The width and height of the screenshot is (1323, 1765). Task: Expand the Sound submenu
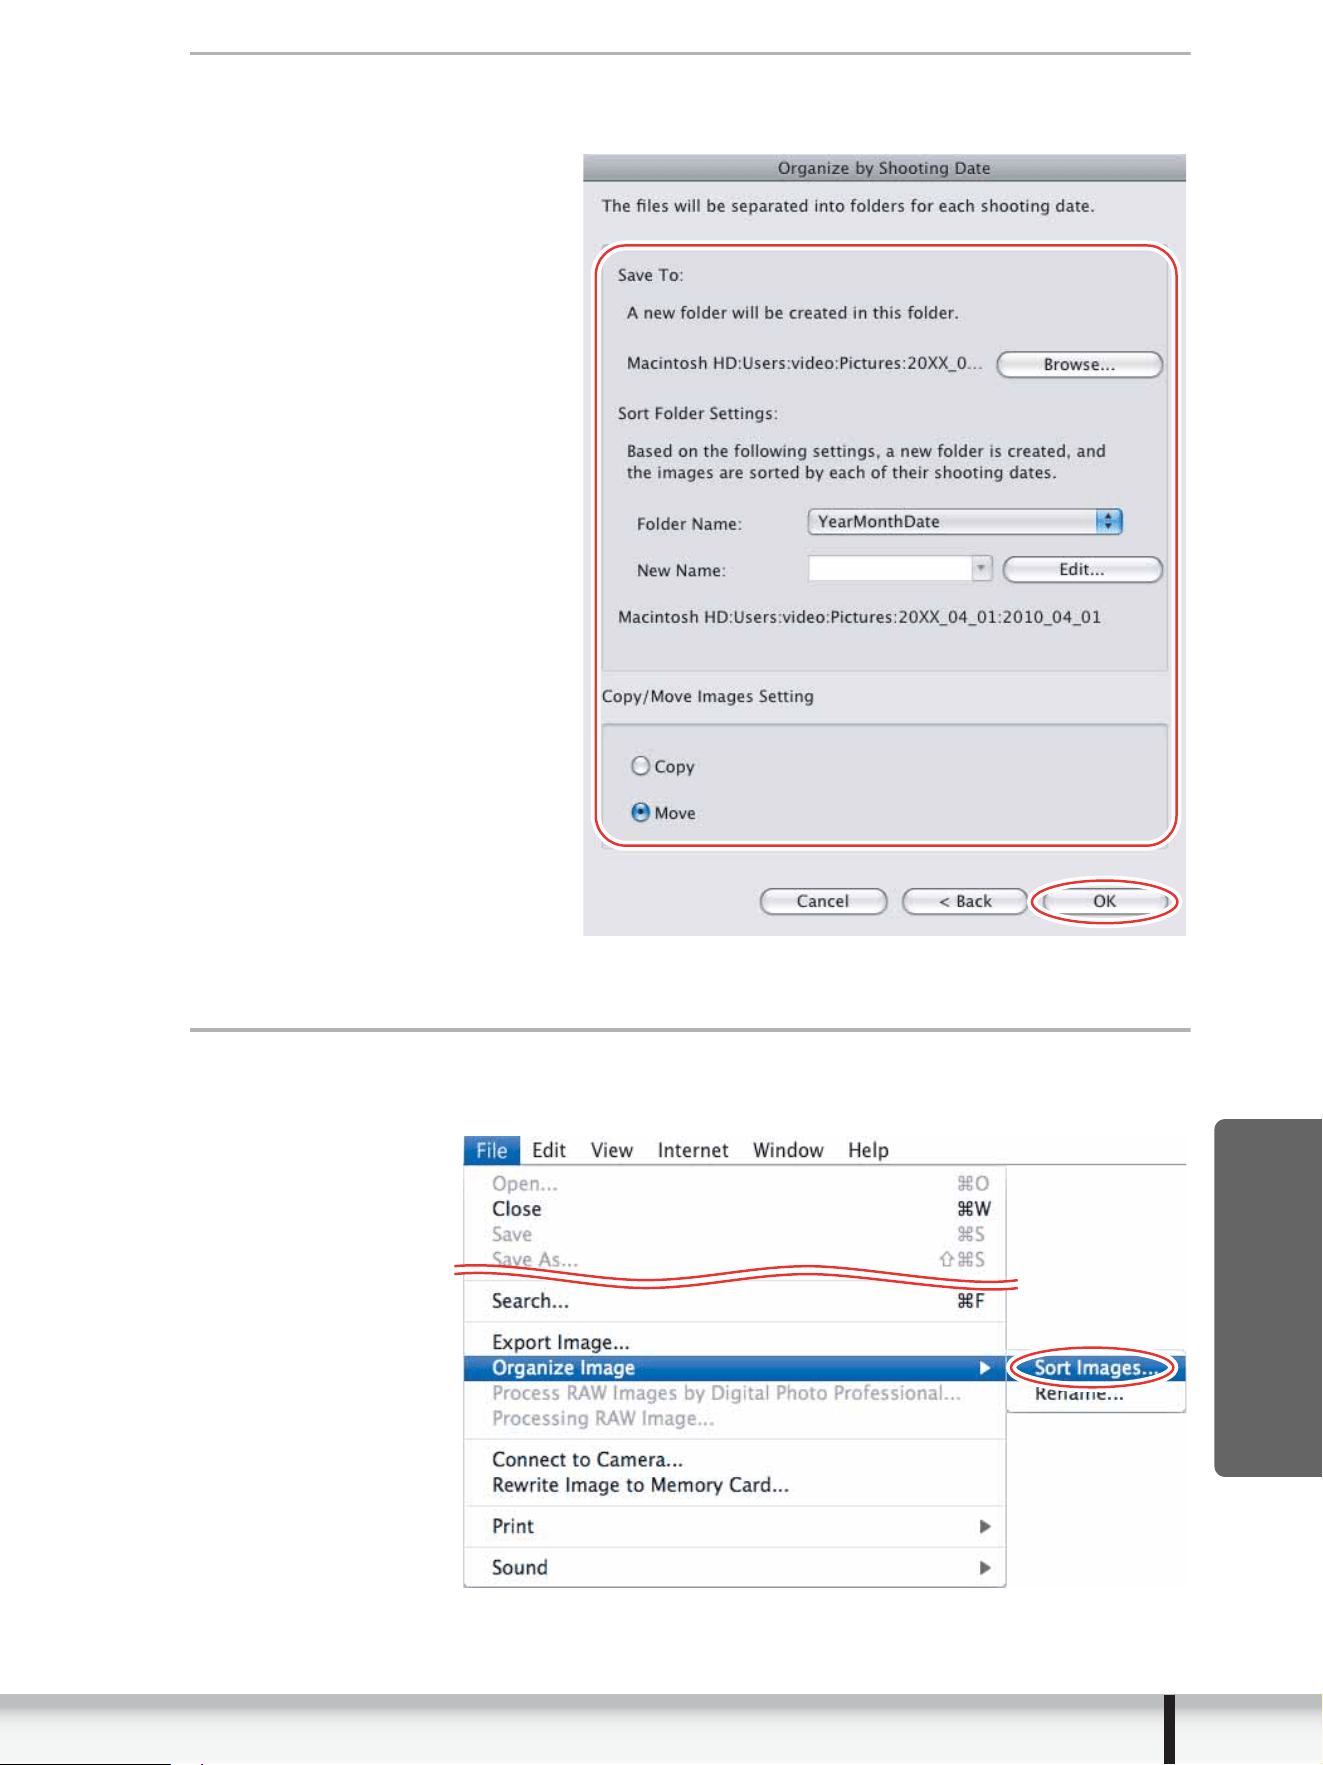(735, 1567)
